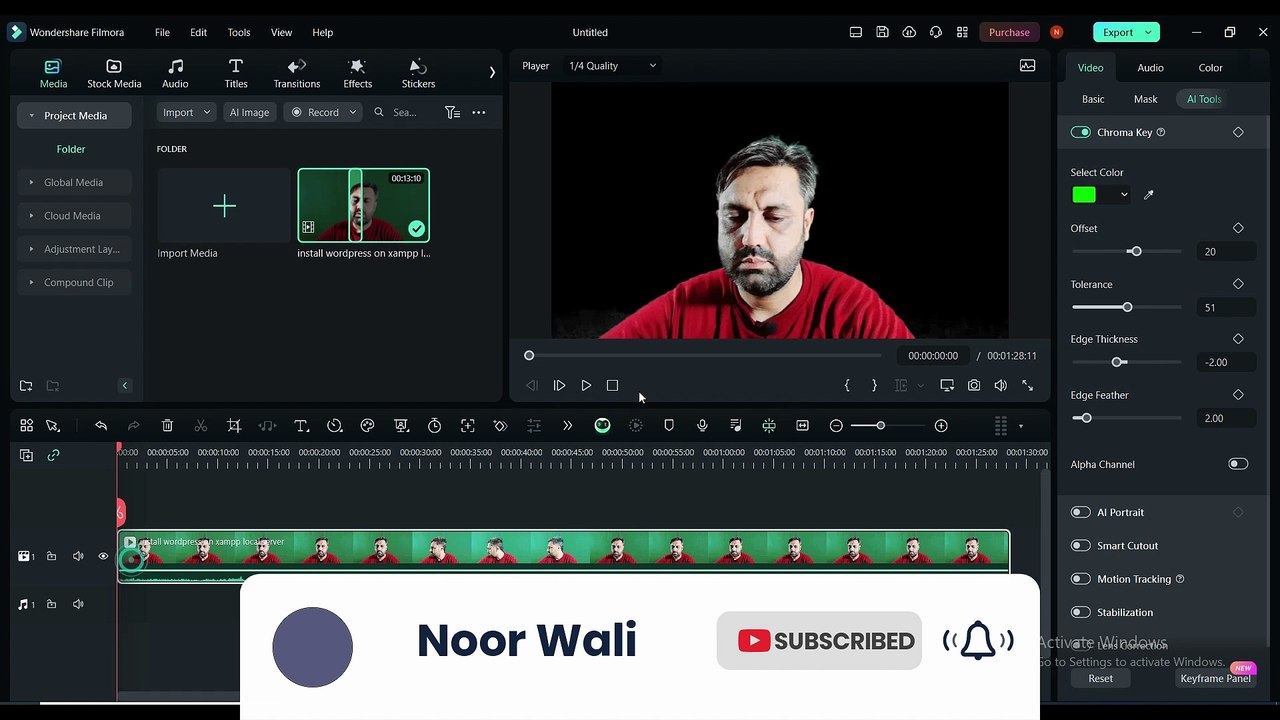Disable the Chroma Key toggle

coord(1080,132)
